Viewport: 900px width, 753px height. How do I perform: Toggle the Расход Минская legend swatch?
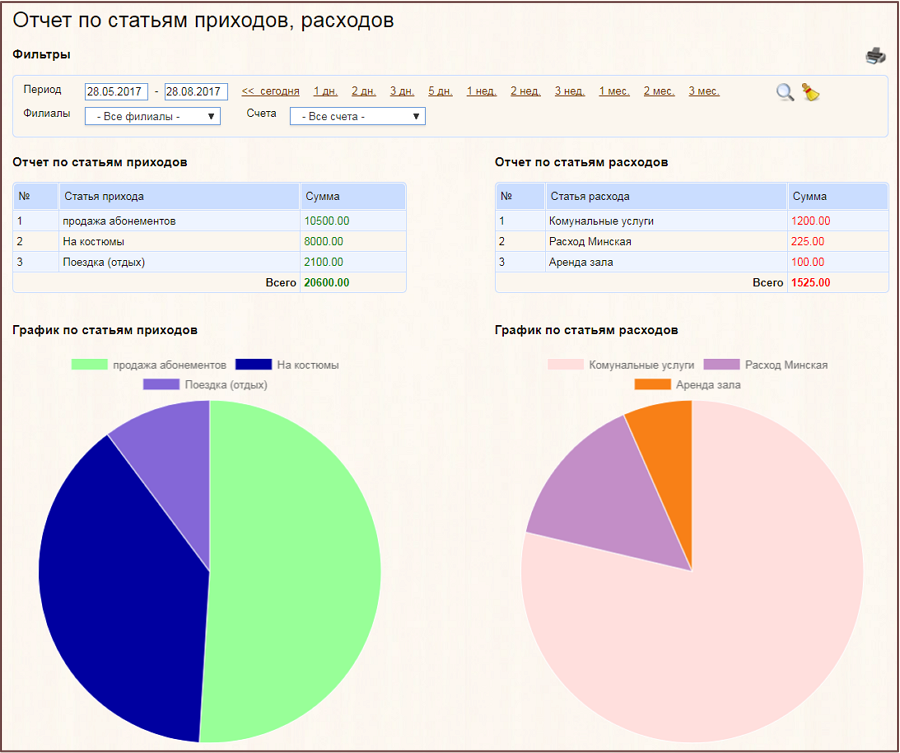point(722,364)
